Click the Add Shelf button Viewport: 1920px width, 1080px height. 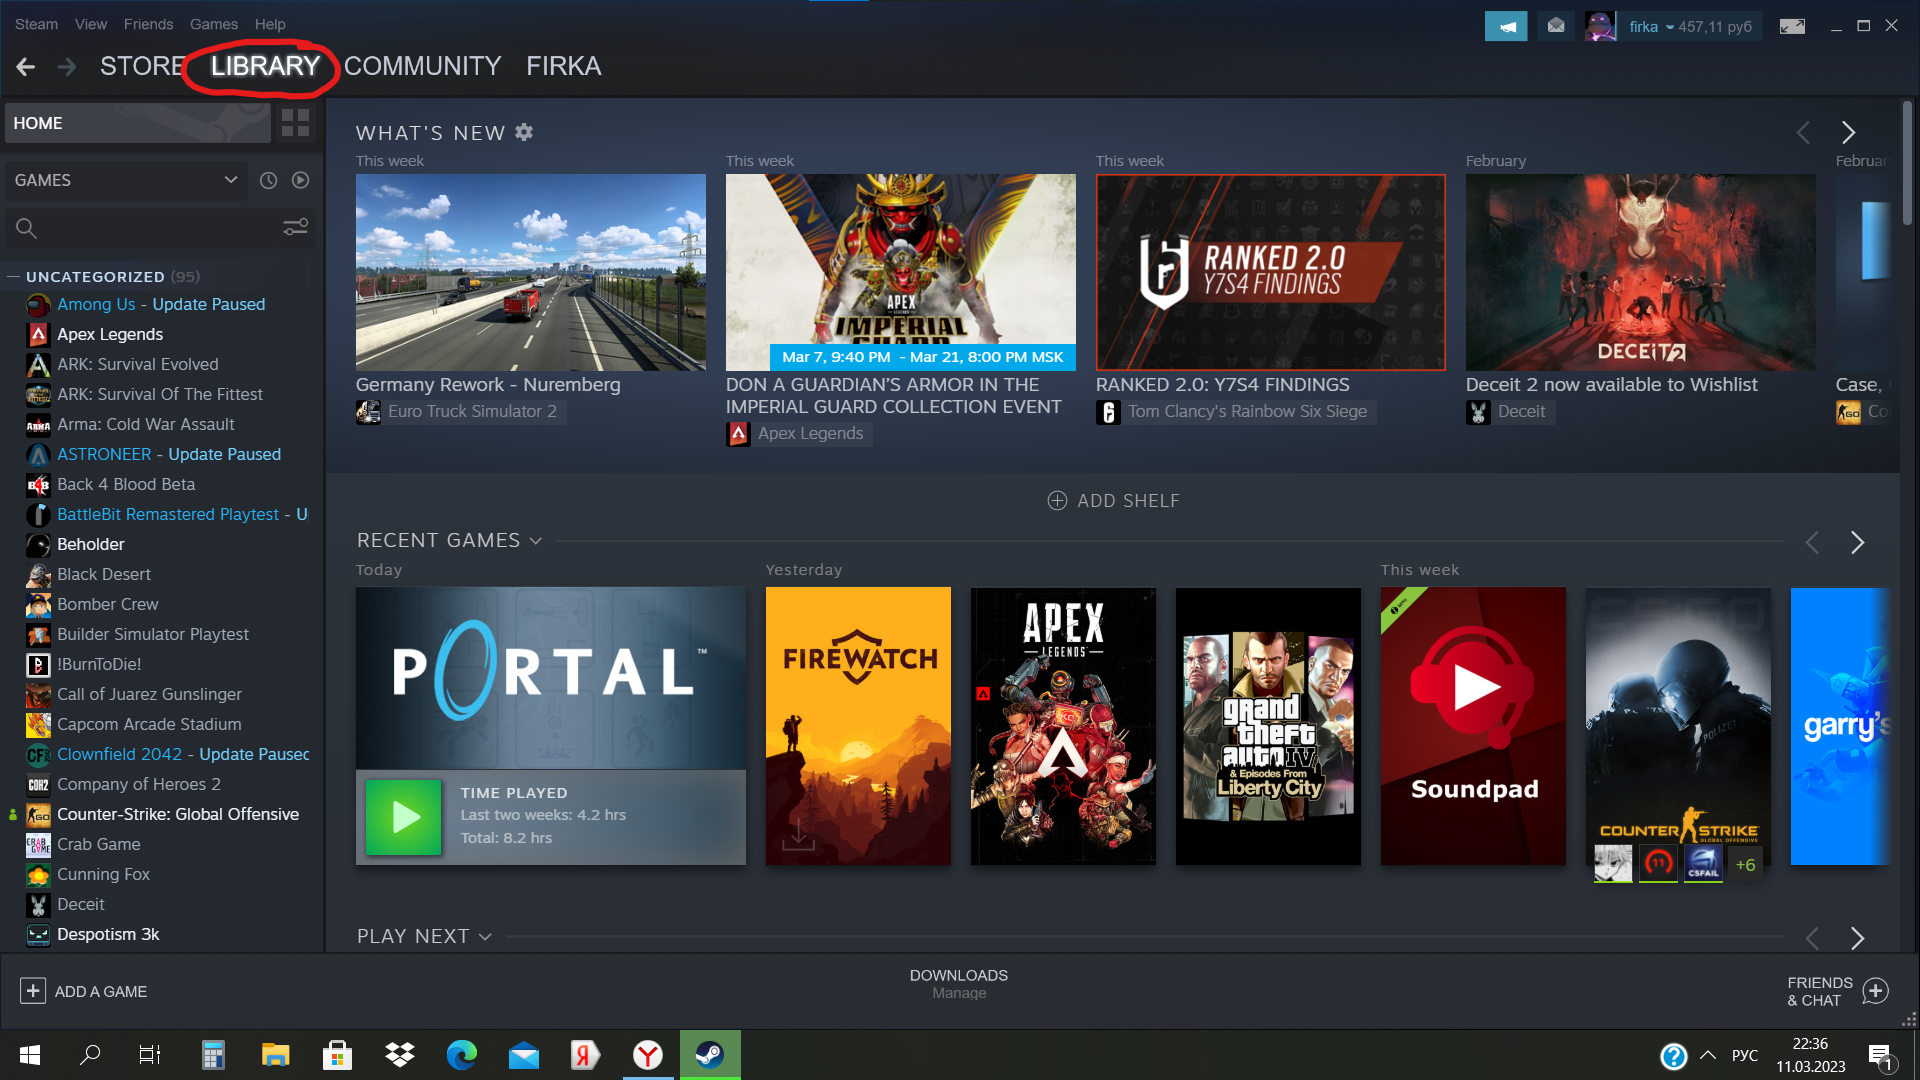(x=1113, y=501)
